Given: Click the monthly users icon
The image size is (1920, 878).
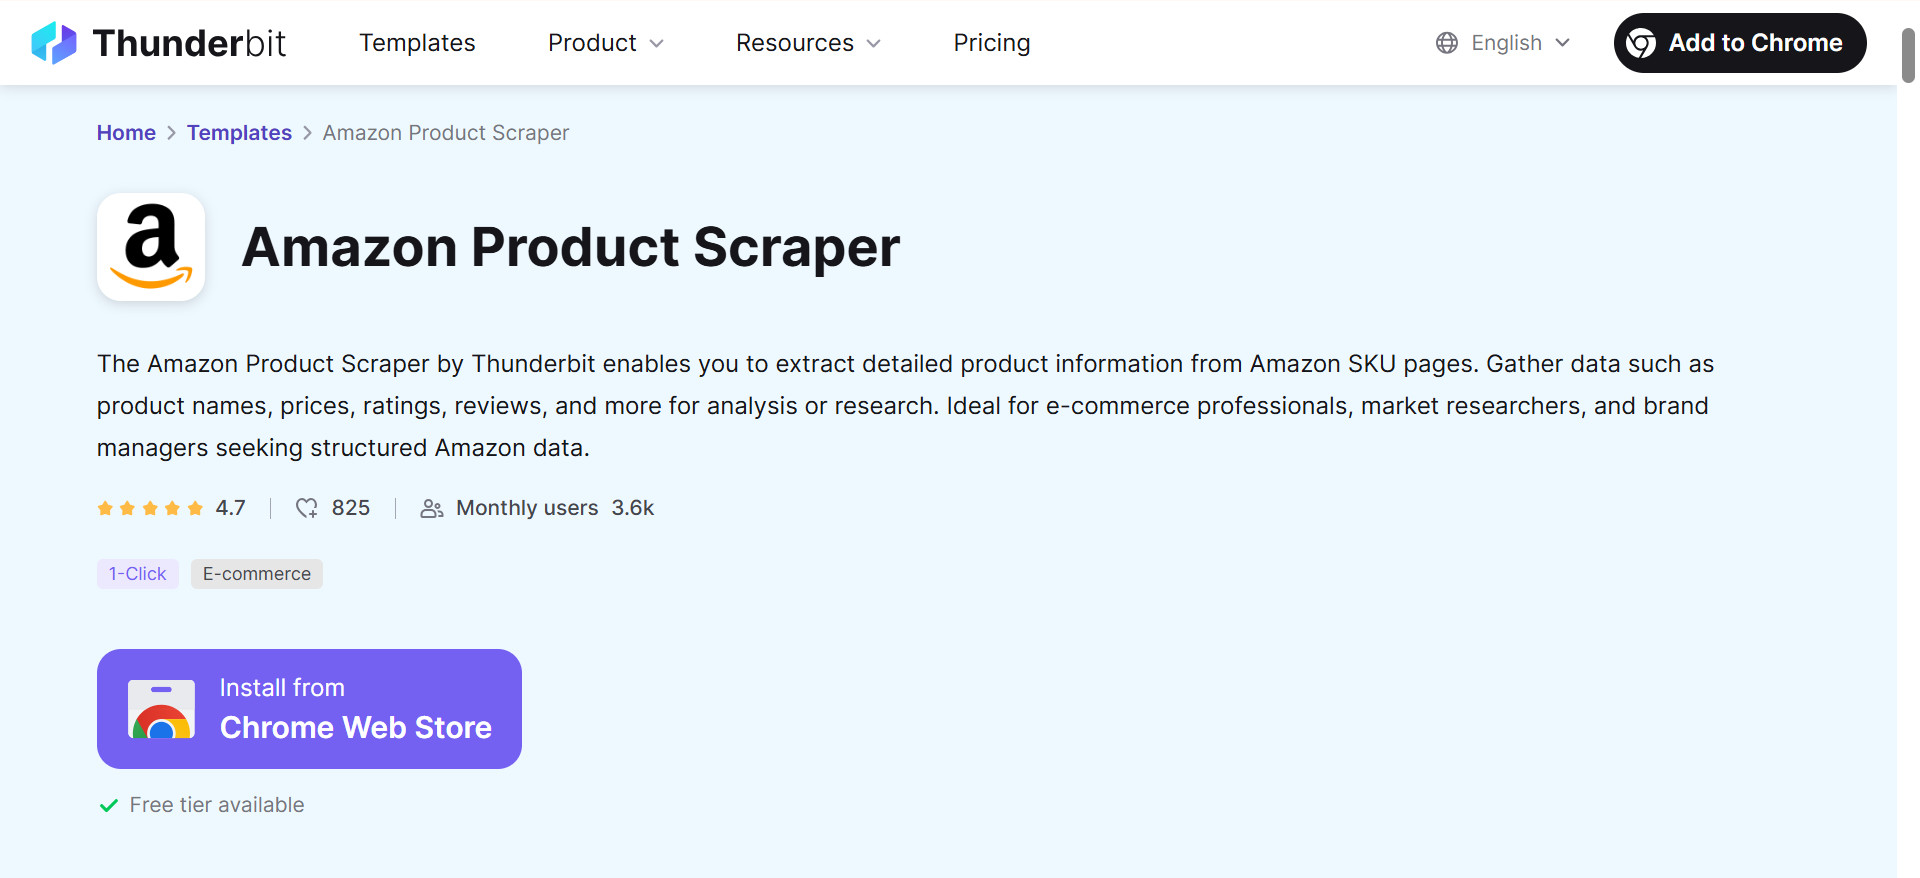Looking at the screenshot, I should click(431, 508).
